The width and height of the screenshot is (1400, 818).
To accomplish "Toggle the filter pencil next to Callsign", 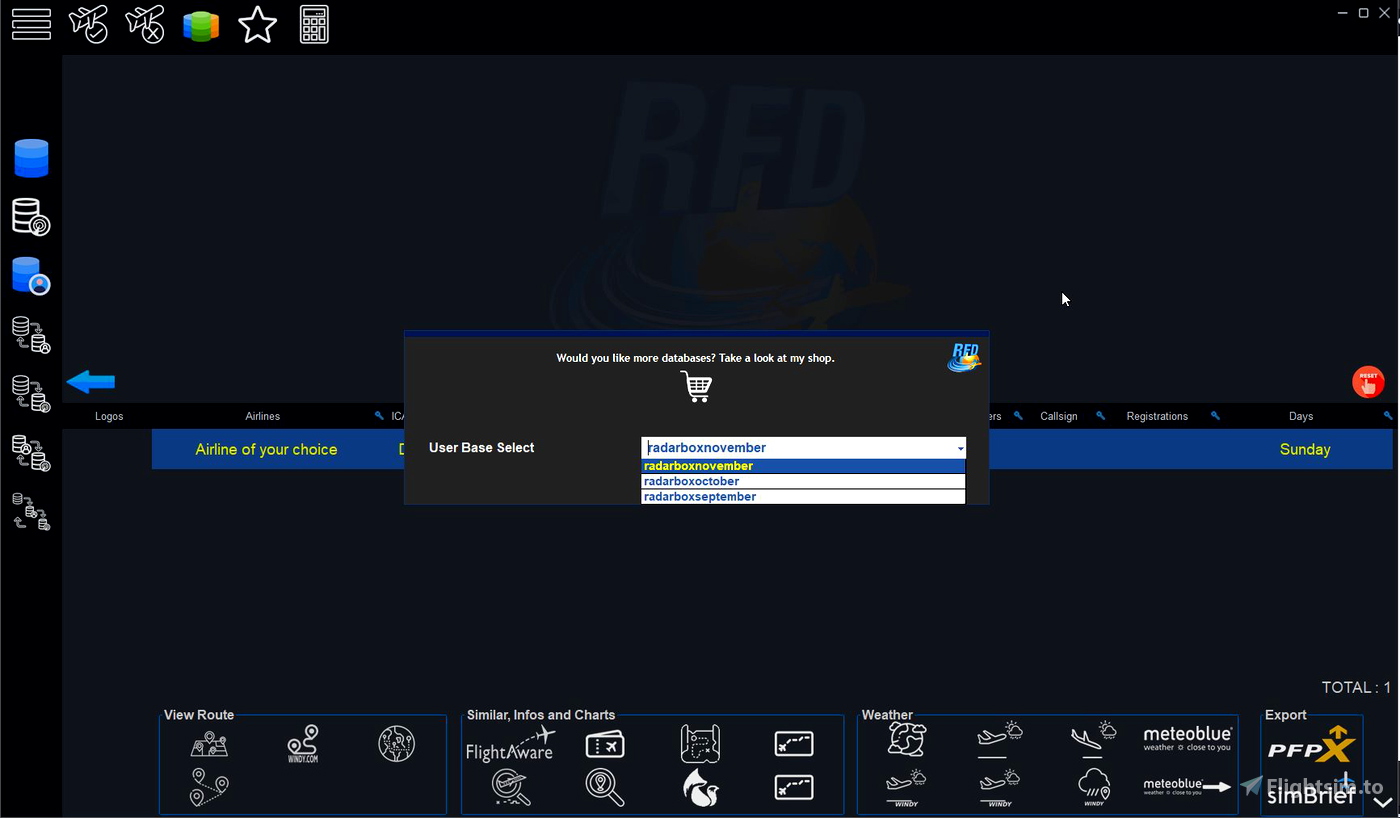I will click(x=1100, y=414).
